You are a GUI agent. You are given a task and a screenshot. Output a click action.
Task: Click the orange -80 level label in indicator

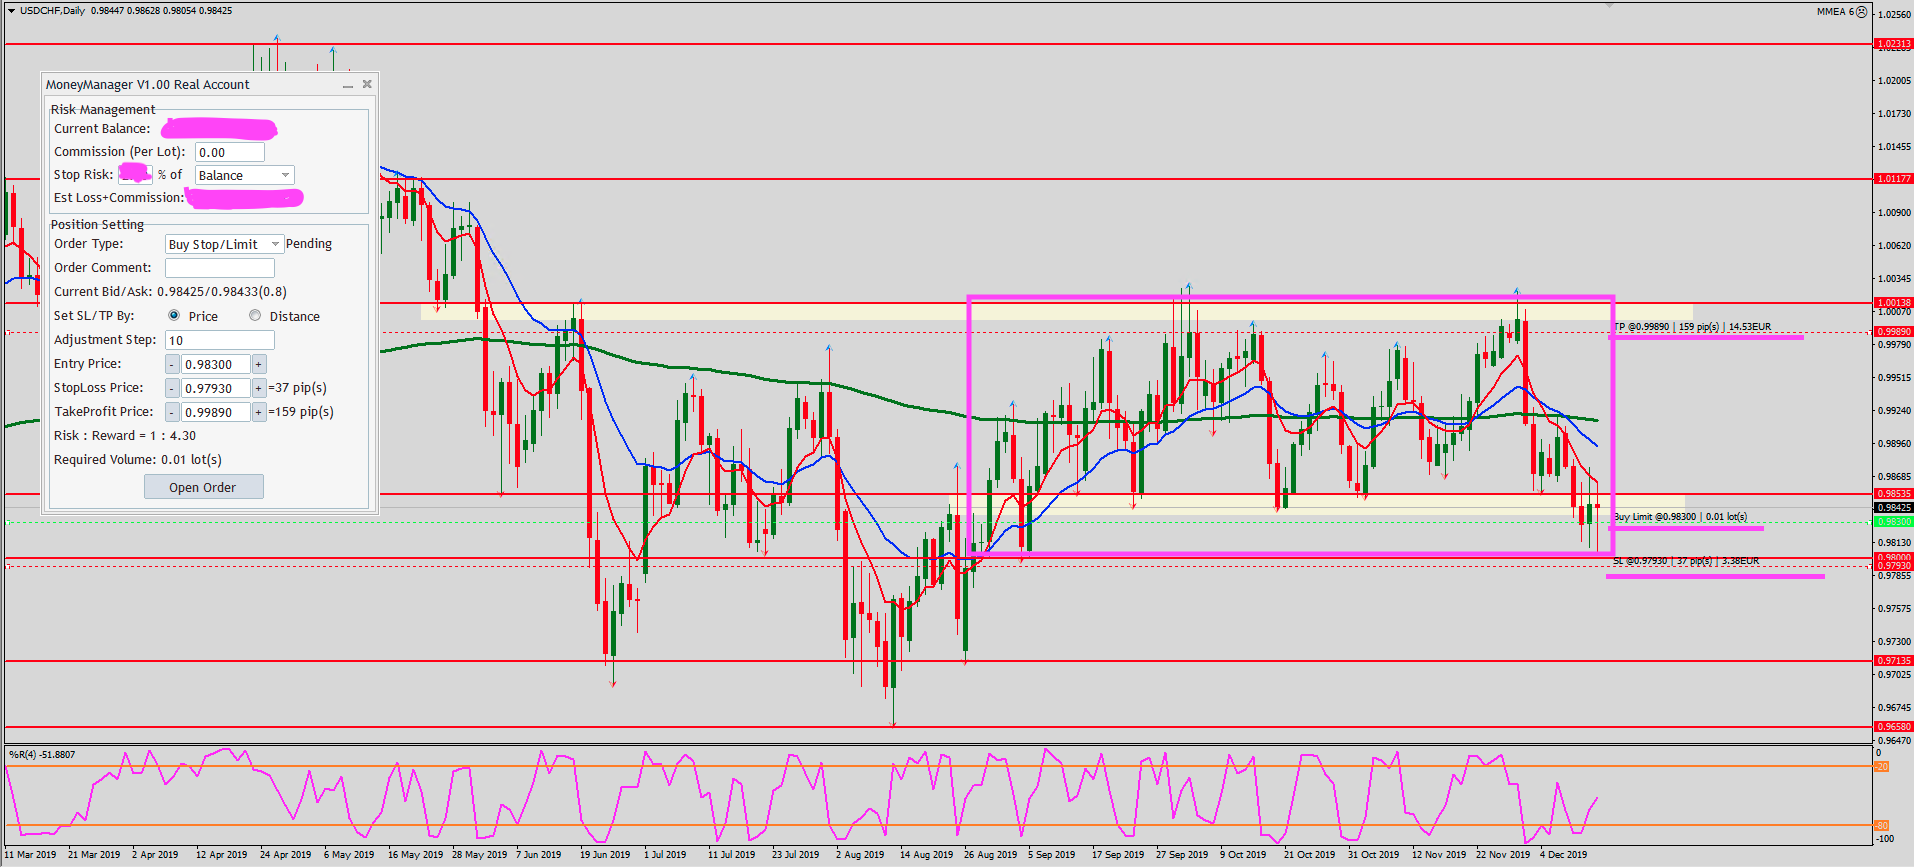(x=1881, y=826)
